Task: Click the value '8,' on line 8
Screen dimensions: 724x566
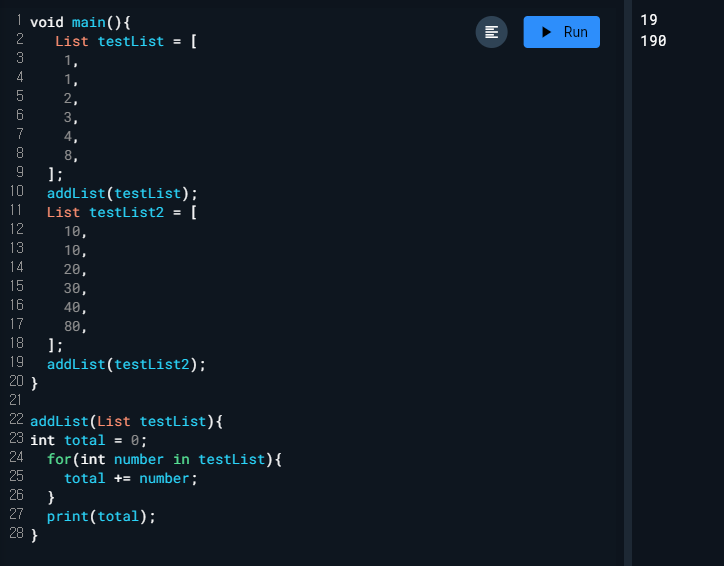Action: click(x=71, y=155)
